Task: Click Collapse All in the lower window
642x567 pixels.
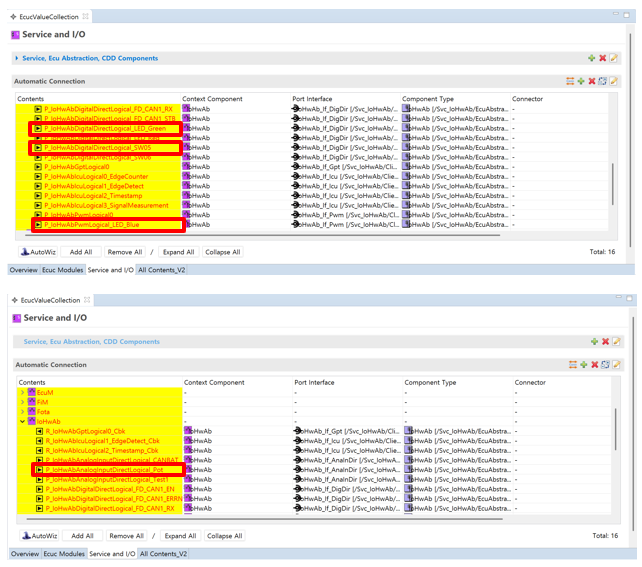Action: click(x=224, y=535)
